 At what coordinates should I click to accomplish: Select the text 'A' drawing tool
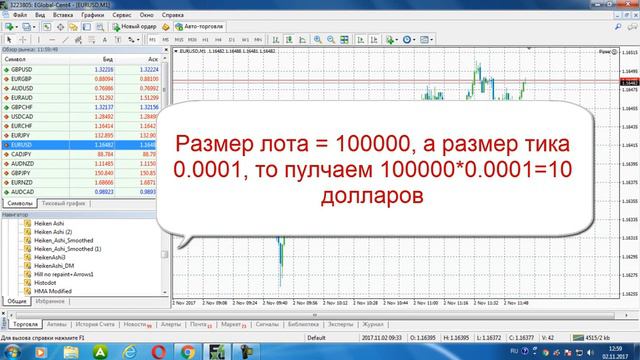click(x=104, y=40)
